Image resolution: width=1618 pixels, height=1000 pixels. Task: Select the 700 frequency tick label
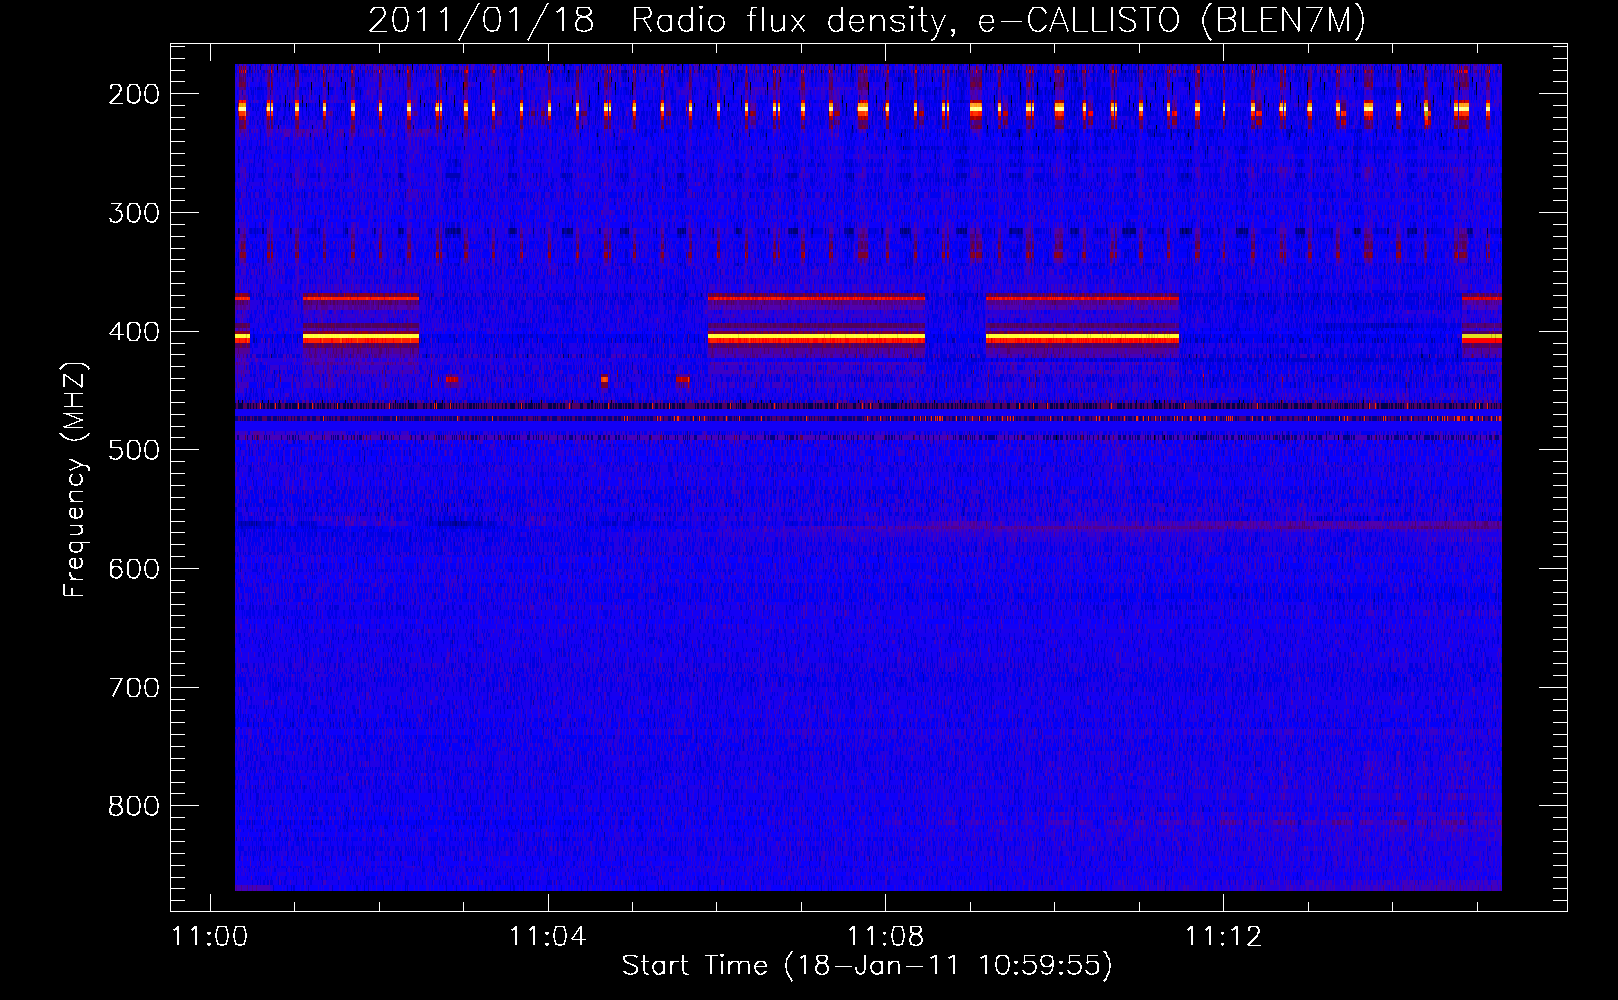134,688
